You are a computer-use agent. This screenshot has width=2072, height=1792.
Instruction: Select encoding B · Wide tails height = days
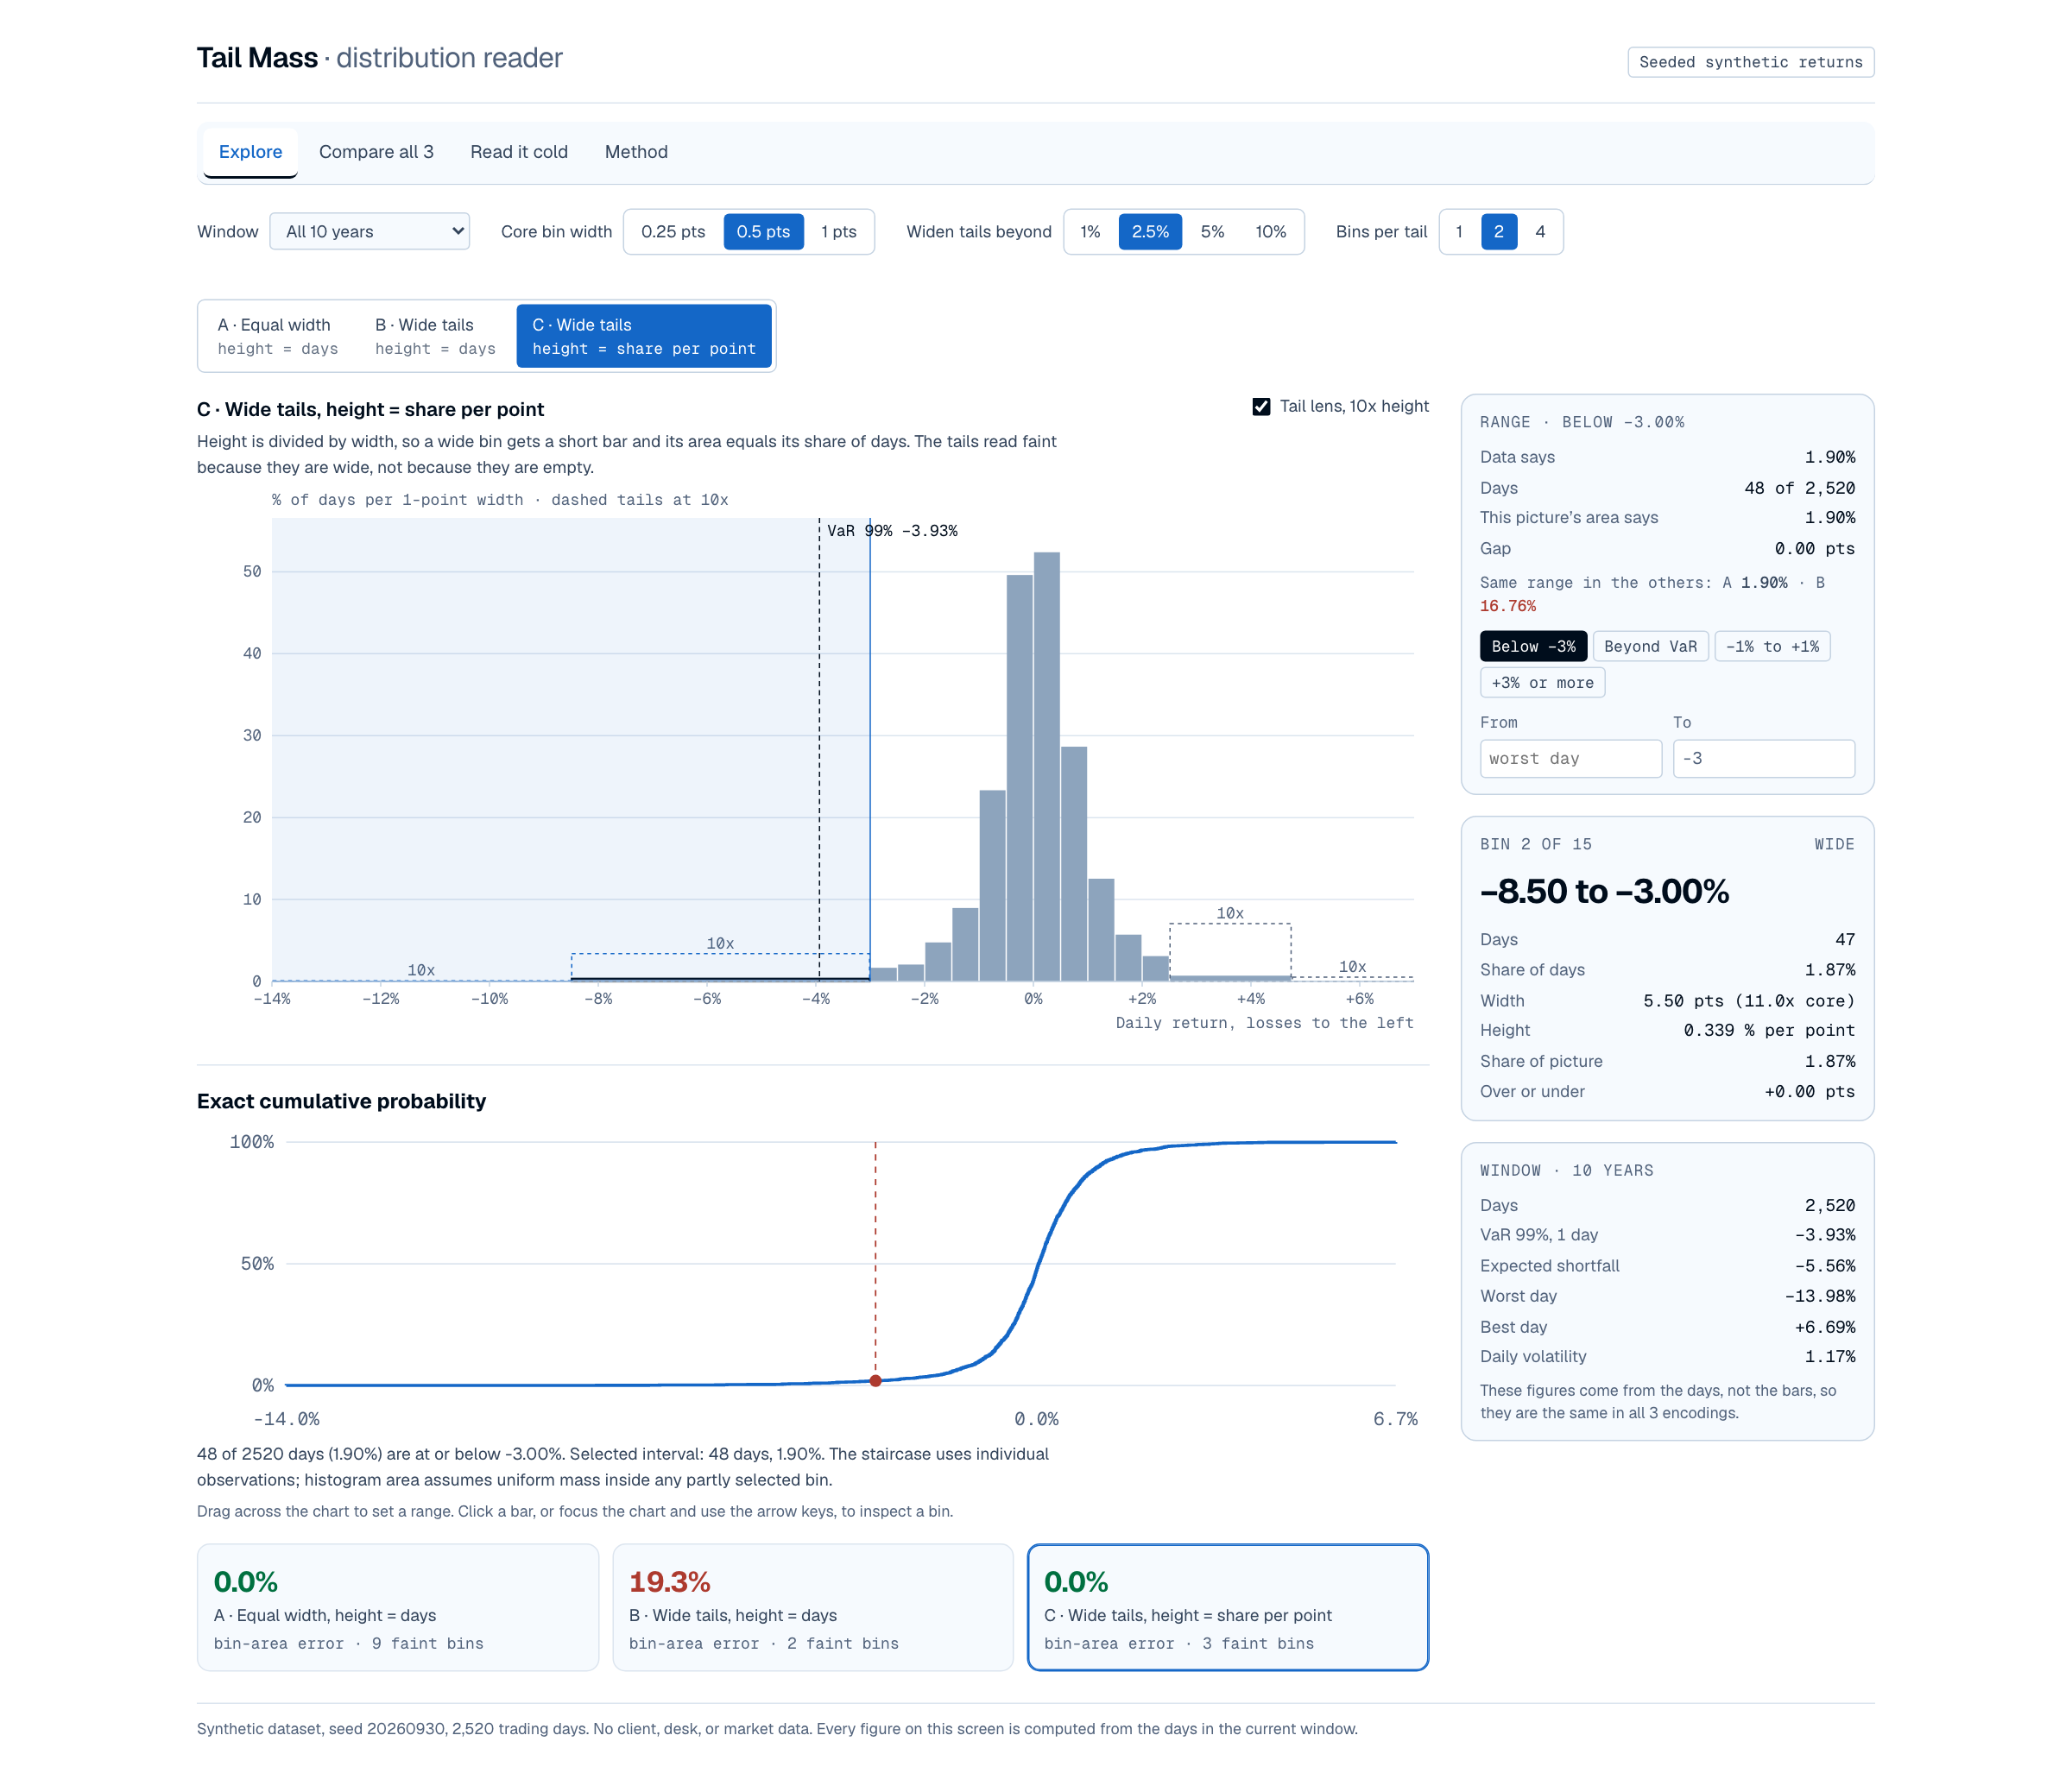pos(435,336)
